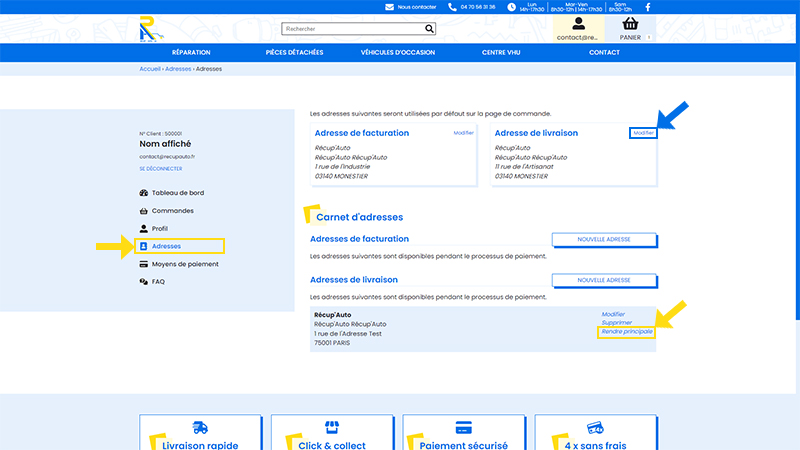Modify the Adresse de facturation

[463, 133]
